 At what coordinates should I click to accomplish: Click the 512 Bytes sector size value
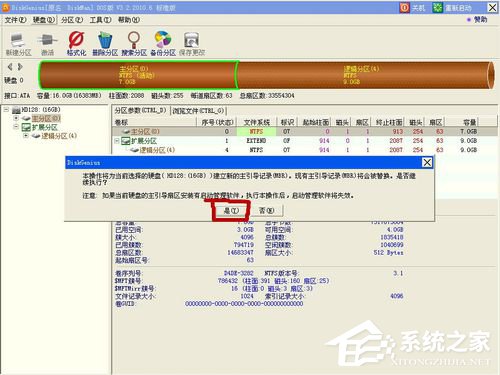389,253
